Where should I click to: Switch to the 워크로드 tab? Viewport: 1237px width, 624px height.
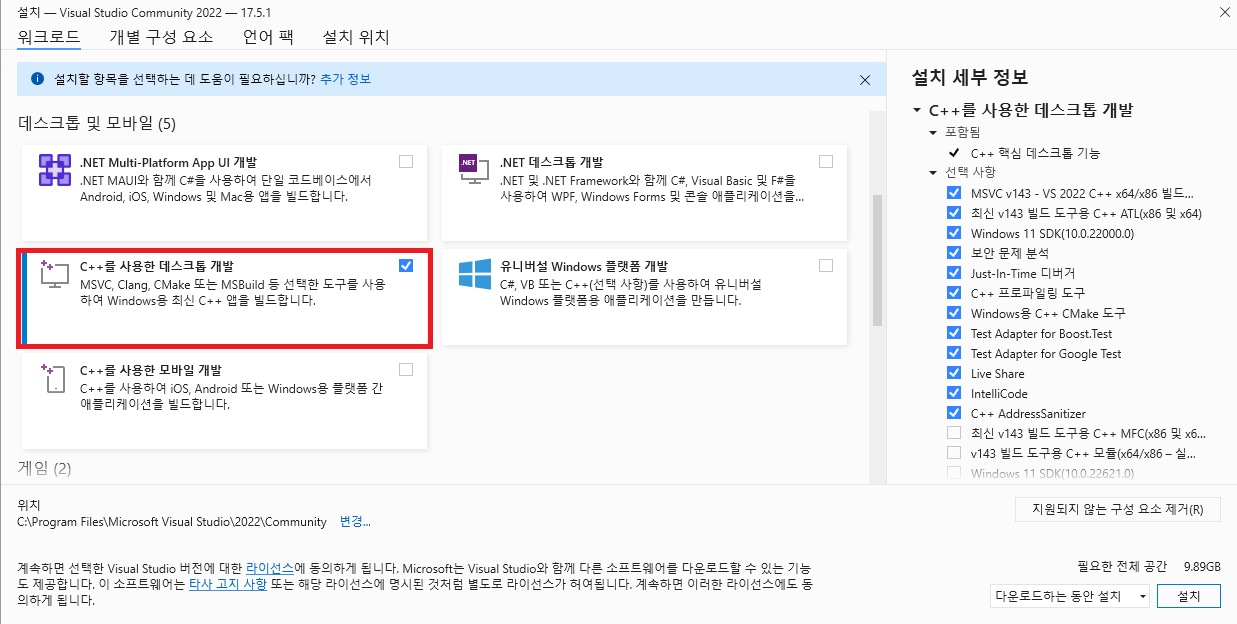click(x=49, y=37)
